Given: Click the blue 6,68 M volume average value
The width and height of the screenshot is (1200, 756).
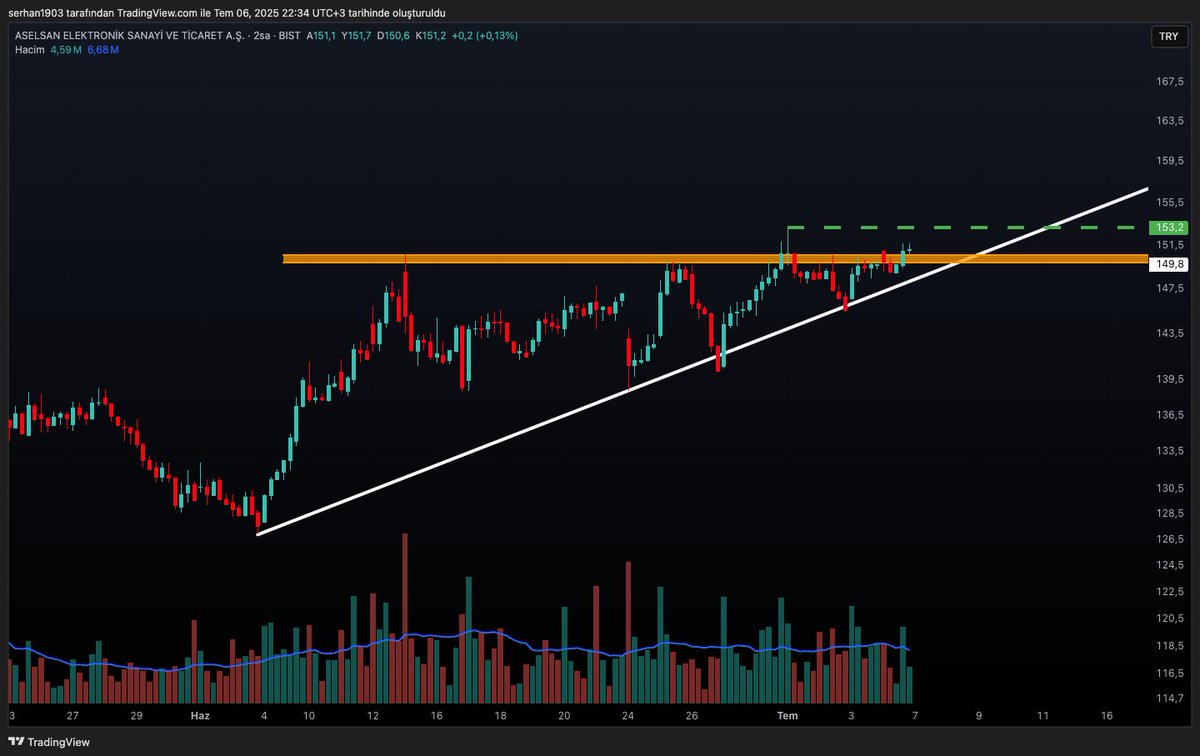Looking at the screenshot, I should tap(103, 49).
